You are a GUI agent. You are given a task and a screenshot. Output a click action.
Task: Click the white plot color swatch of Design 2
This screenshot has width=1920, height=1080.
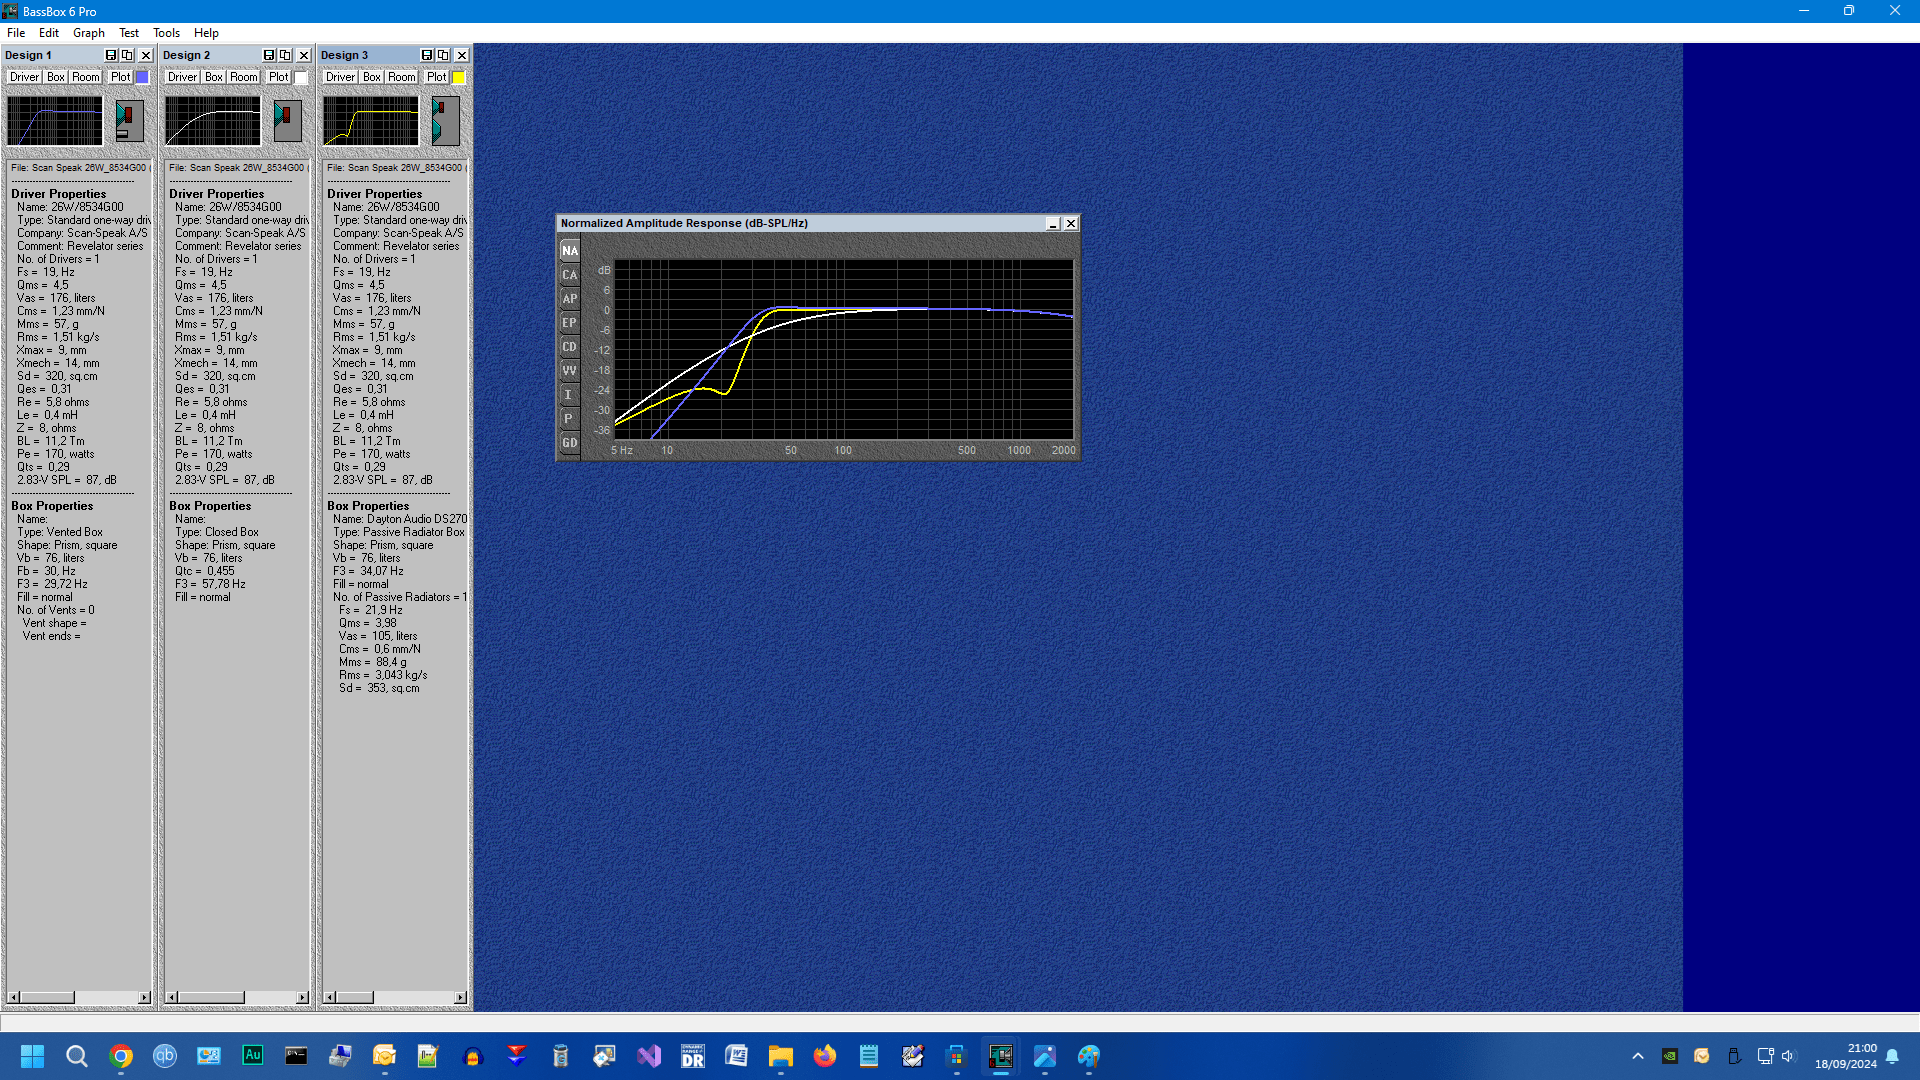[300, 77]
